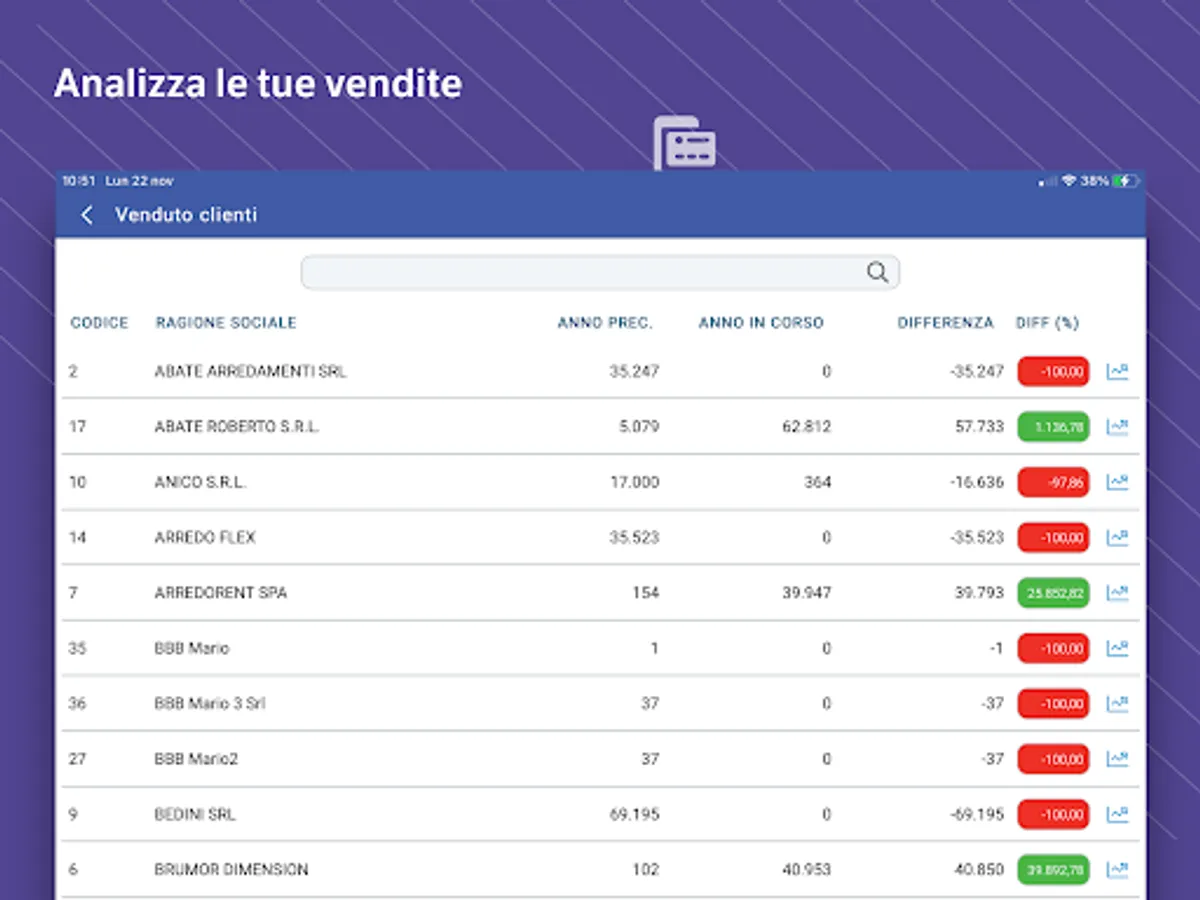The width and height of the screenshot is (1200, 900).
Task: Click current year value 40.953
Action: click(x=806, y=869)
